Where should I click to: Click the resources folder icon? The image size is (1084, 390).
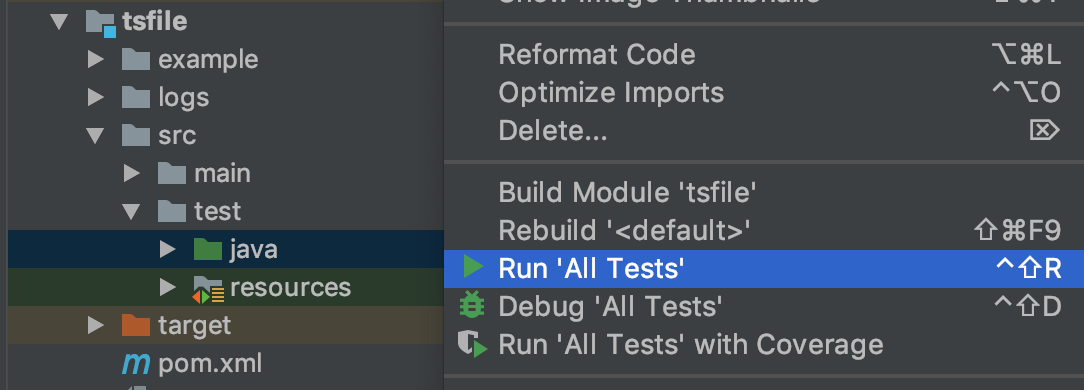[x=208, y=289]
